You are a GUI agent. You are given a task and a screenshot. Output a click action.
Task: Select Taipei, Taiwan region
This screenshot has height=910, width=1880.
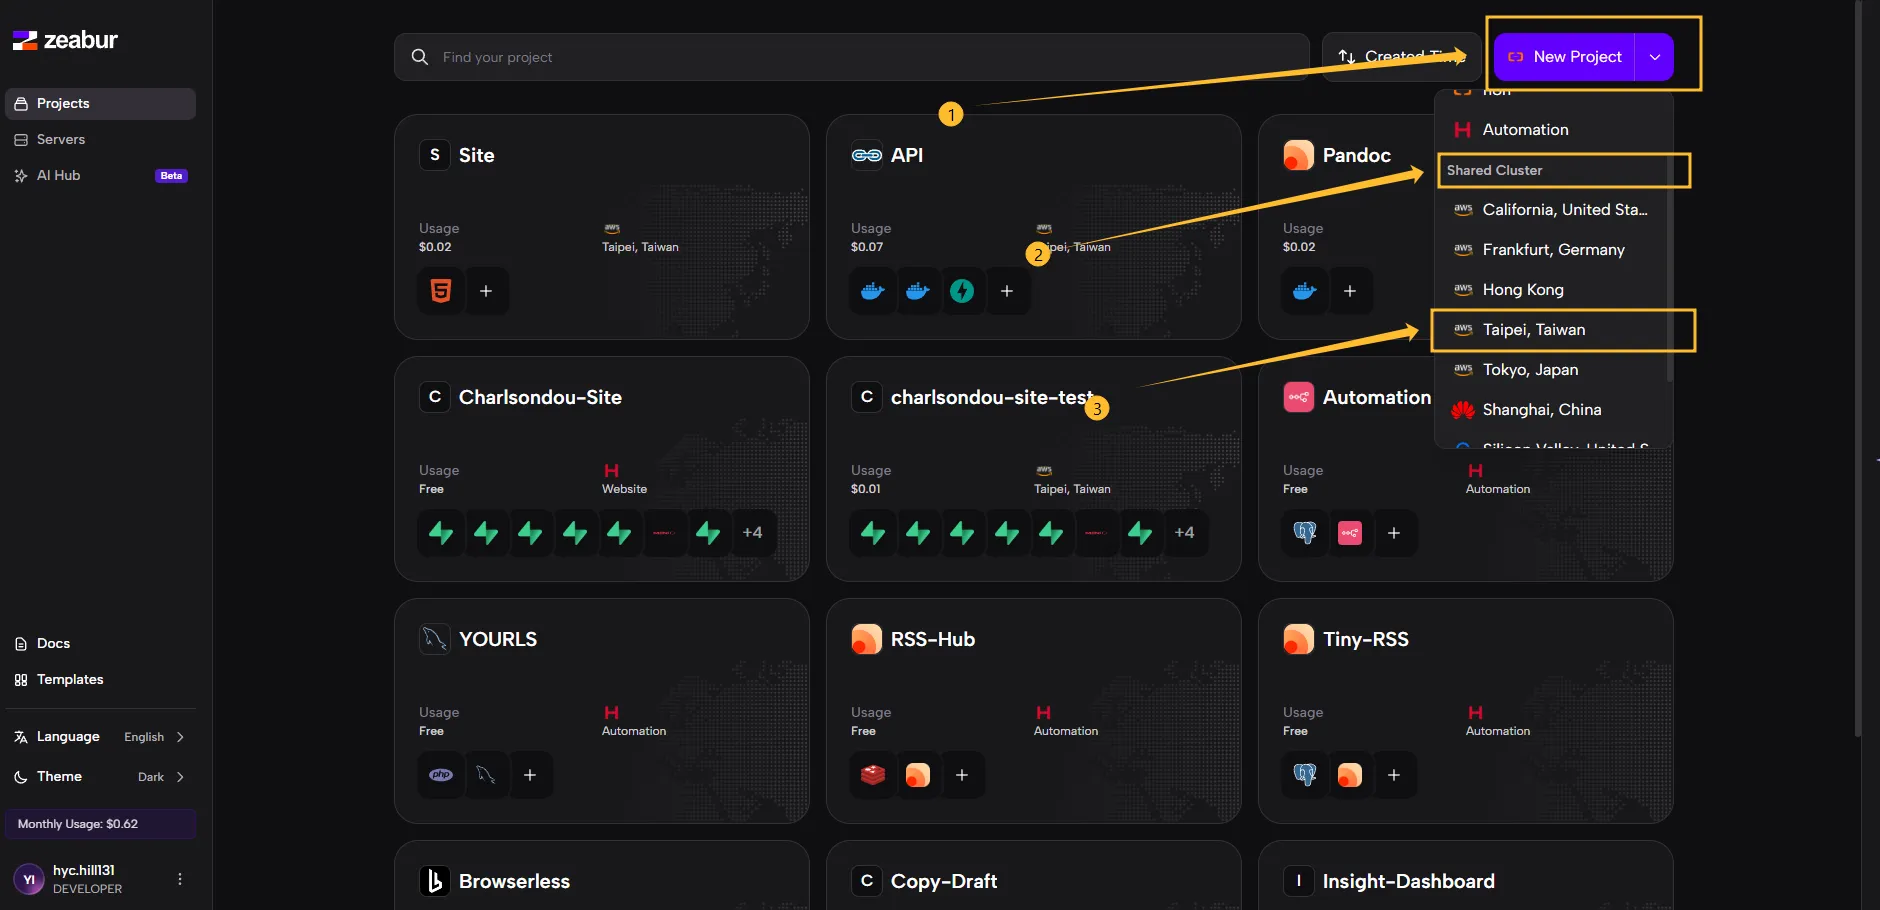[1534, 330]
